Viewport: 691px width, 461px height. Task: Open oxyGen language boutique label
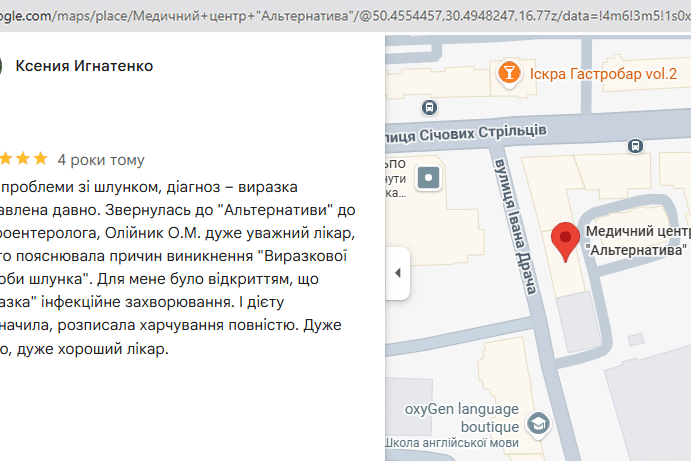[461, 417]
